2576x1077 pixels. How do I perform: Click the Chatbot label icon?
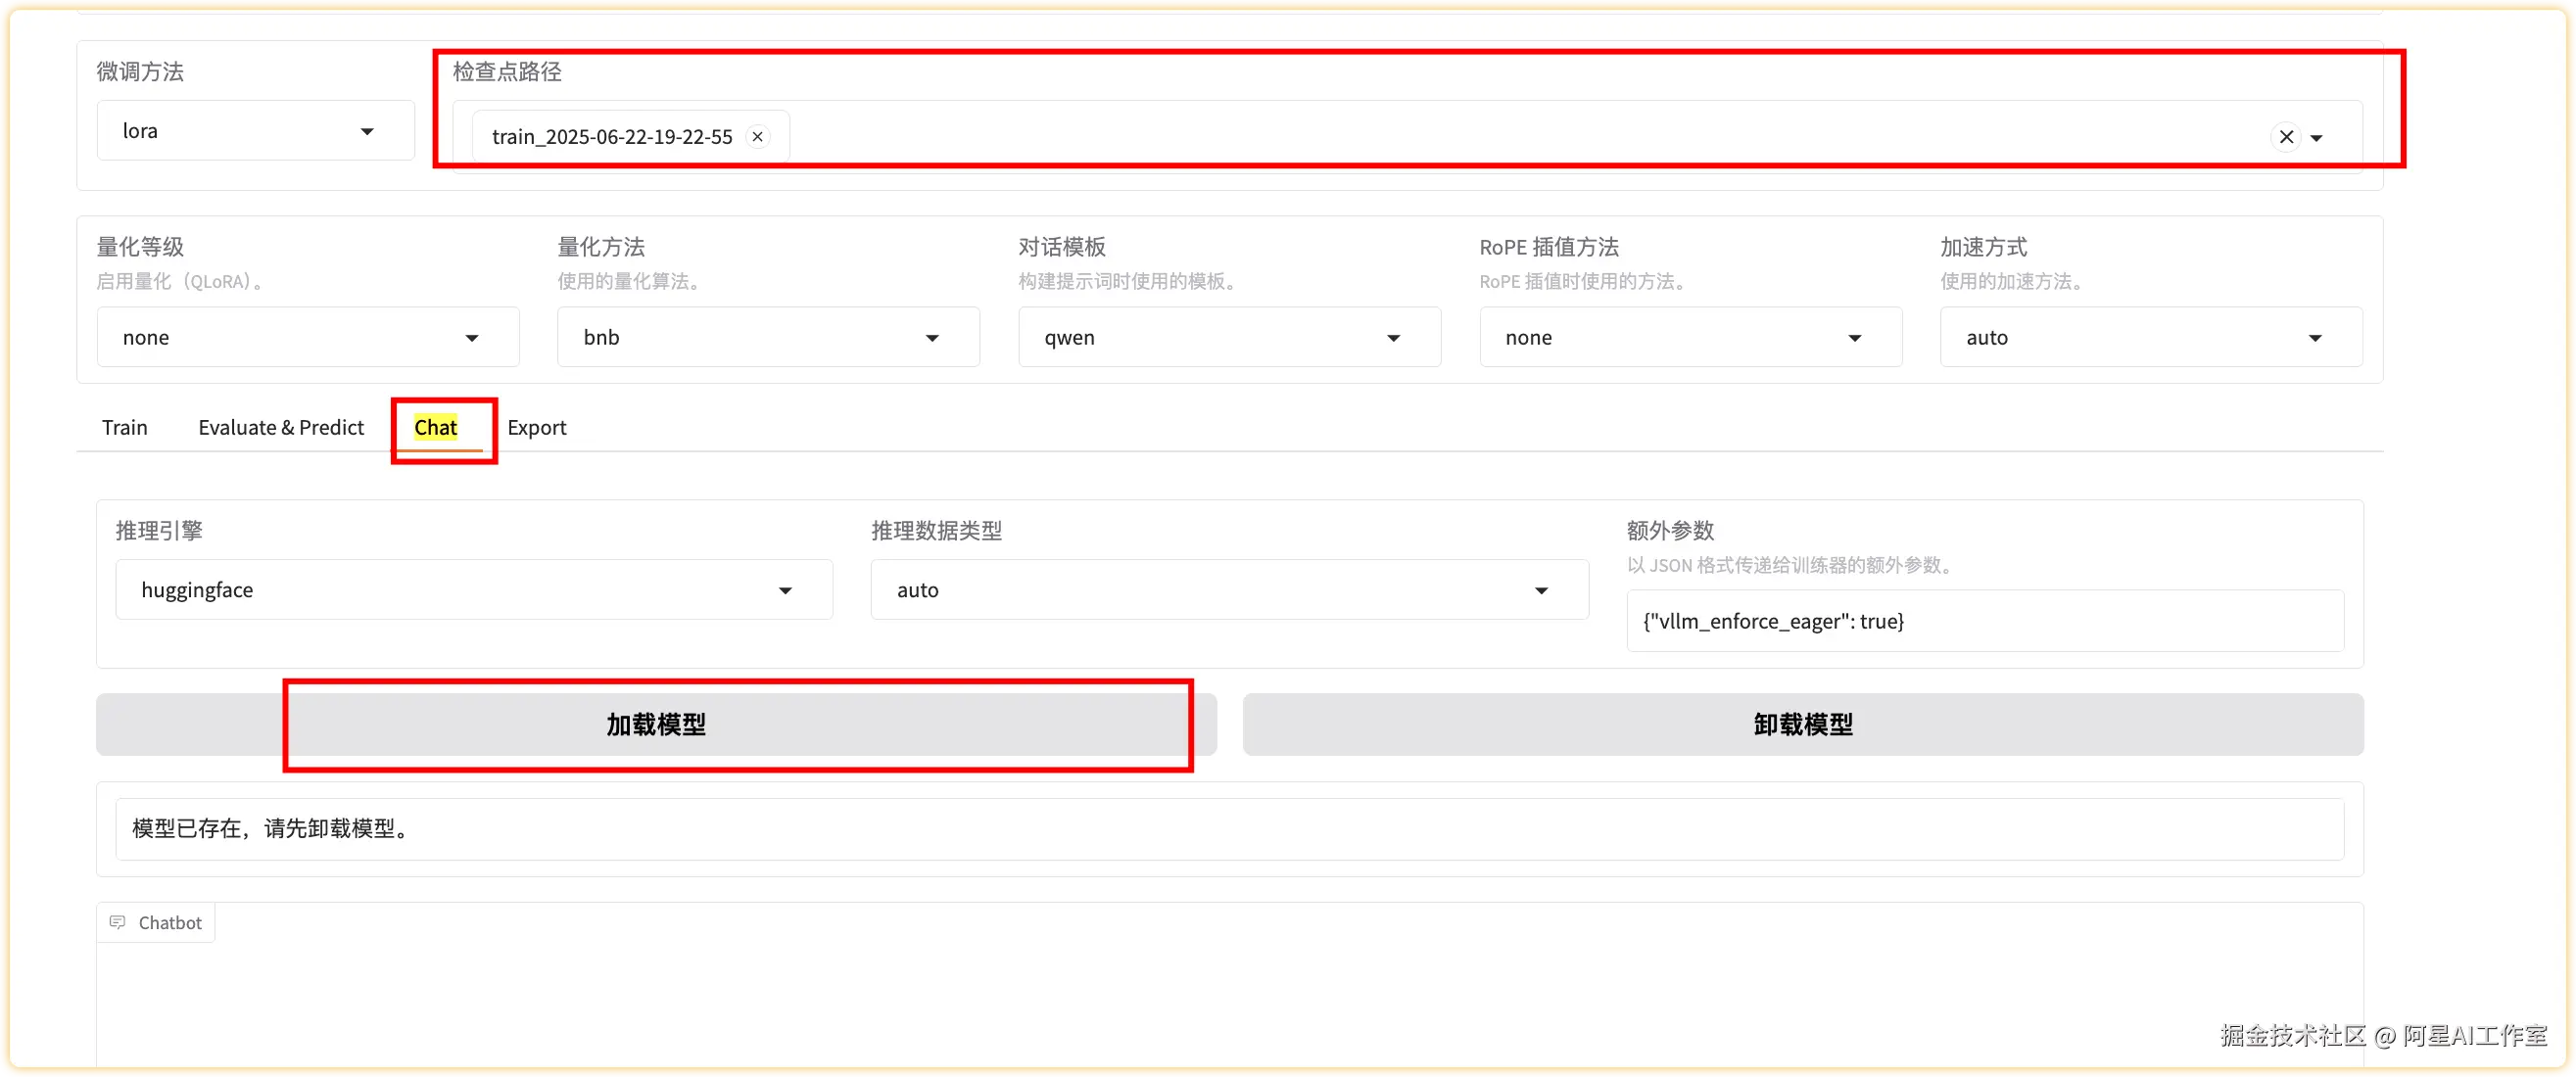click(x=118, y=922)
